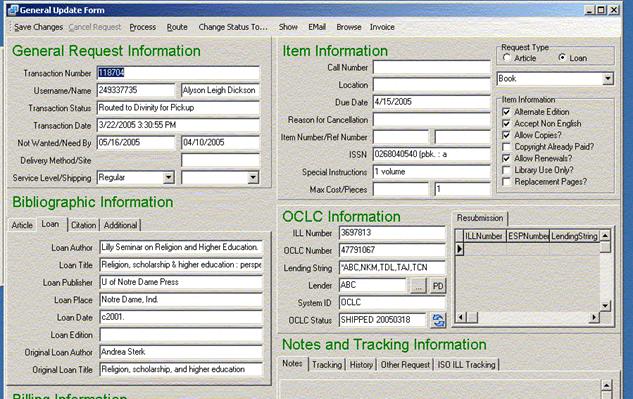Click the ISSN input field
Screen dimensions: 633x399
pyautogui.click(x=432, y=154)
